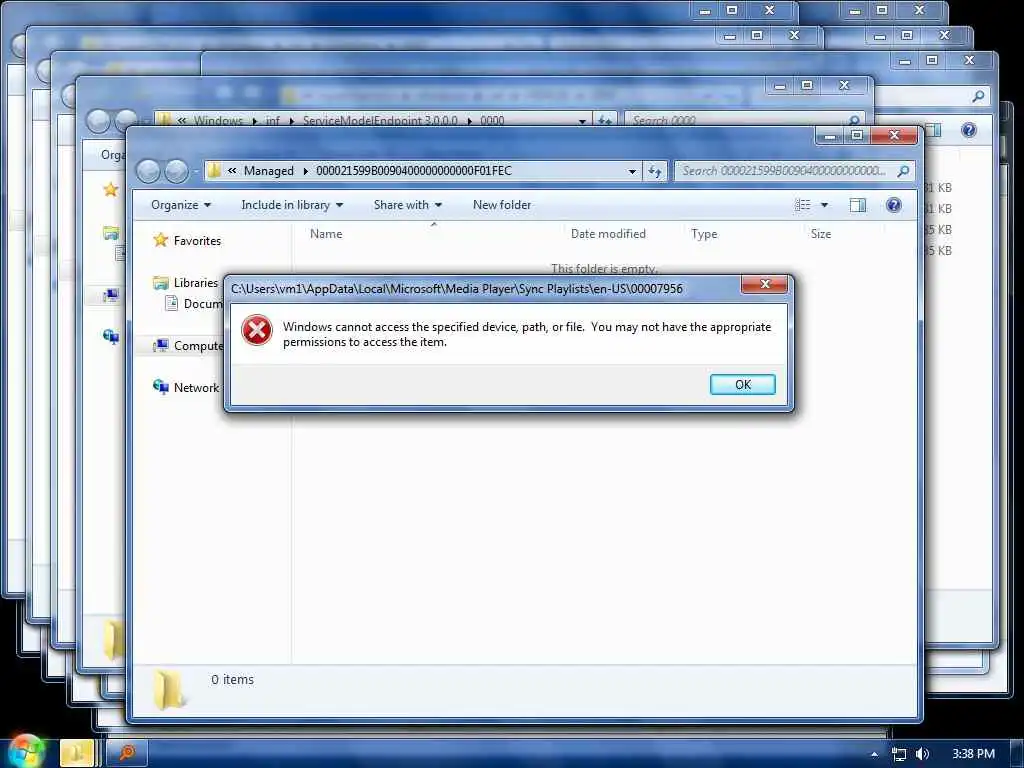Image resolution: width=1024 pixels, height=768 pixels.
Task: Click the Forward arrow in front Explorer window
Action: coord(176,171)
